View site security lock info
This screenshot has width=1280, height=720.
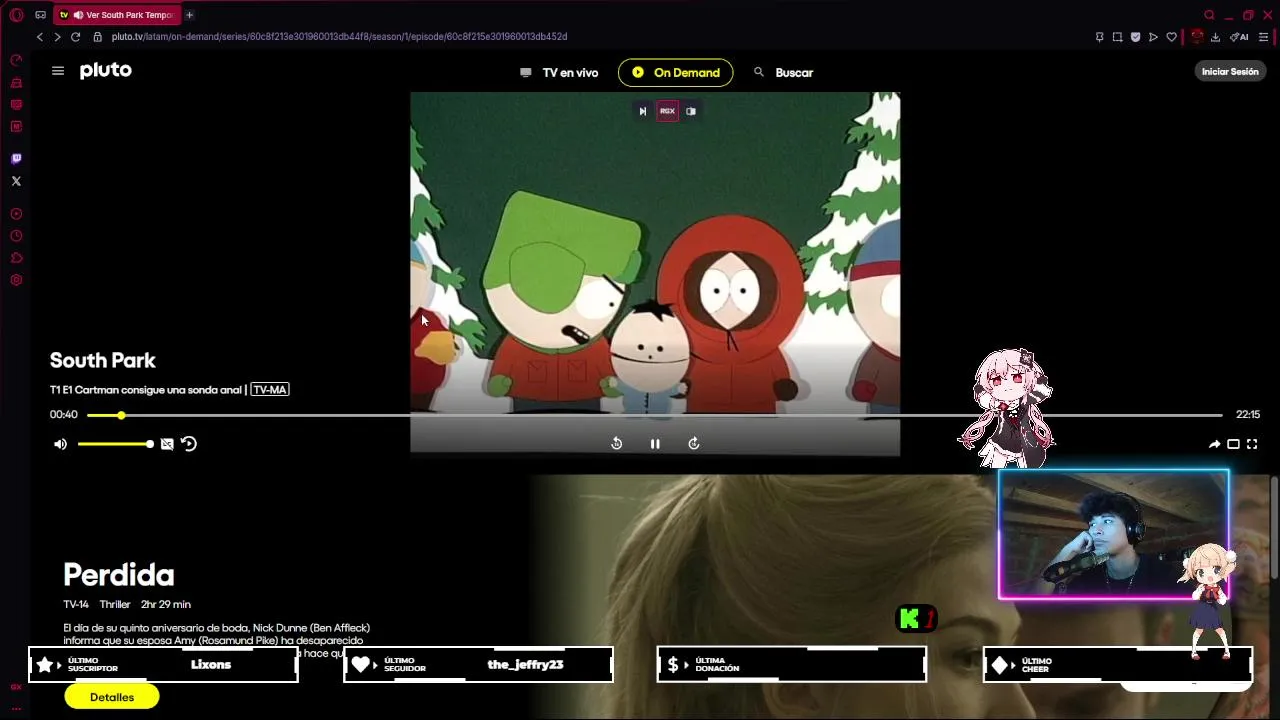(97, 37)
